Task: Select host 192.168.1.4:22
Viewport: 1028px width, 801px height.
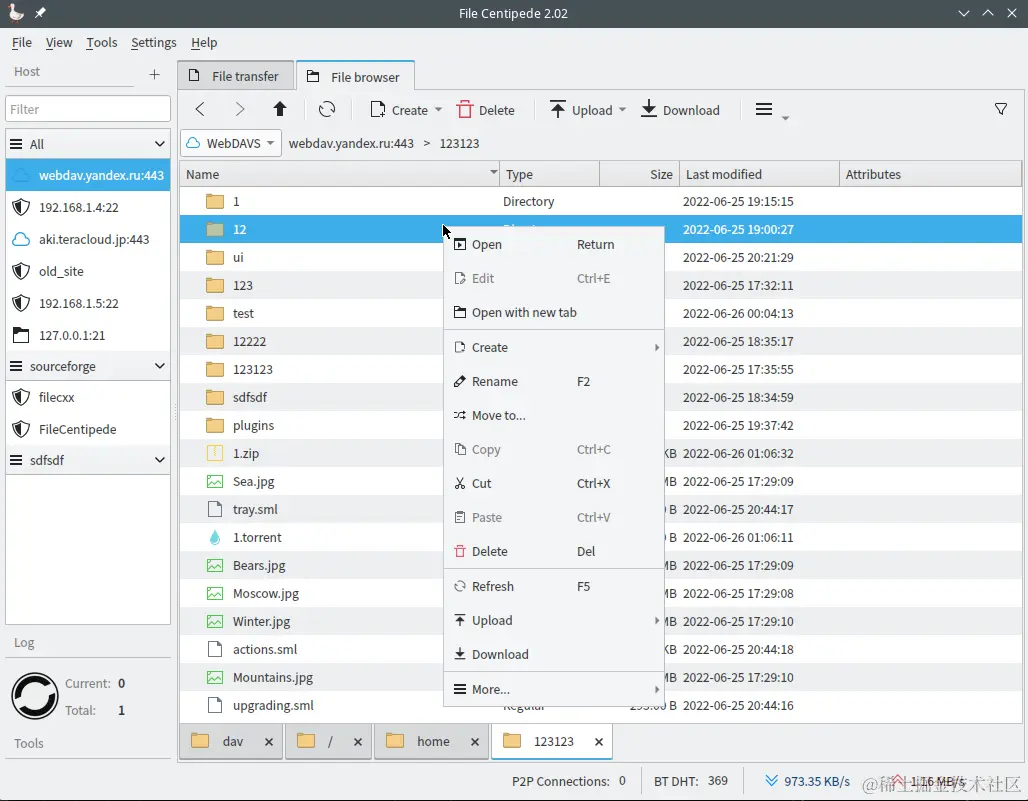Action: 88,208
